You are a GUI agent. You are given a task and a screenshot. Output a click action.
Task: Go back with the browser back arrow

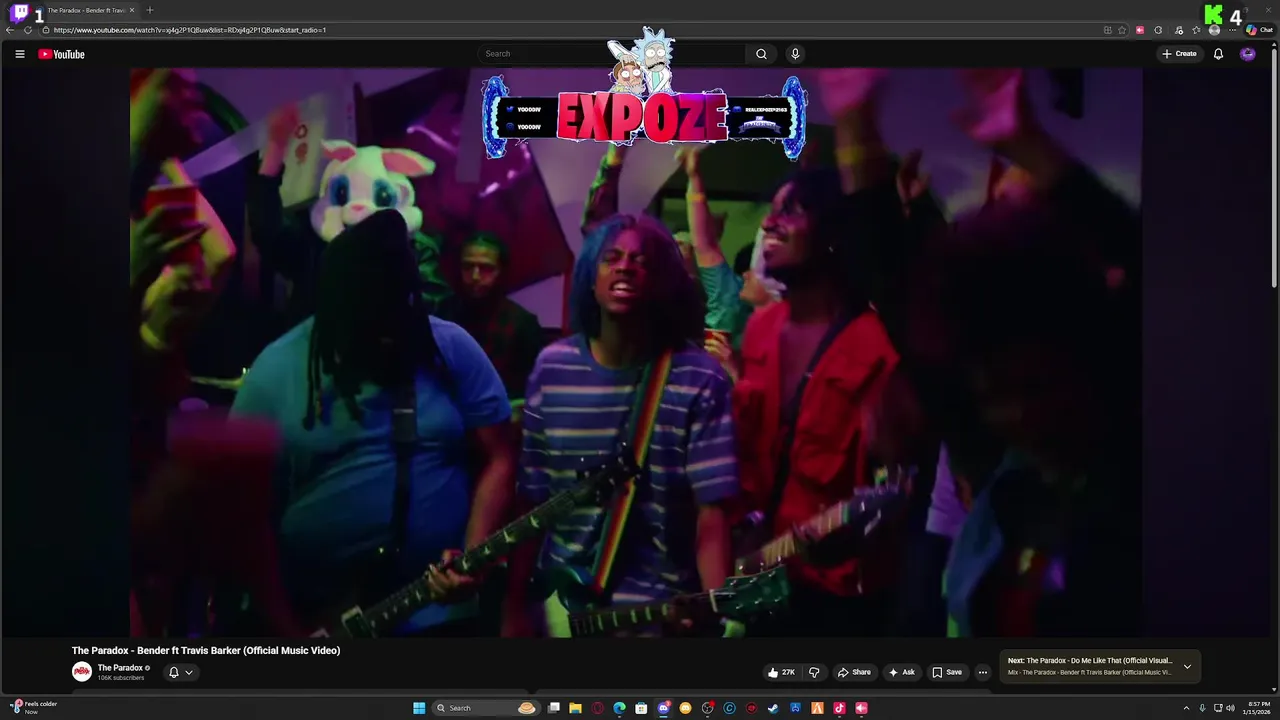click(10, 30)
